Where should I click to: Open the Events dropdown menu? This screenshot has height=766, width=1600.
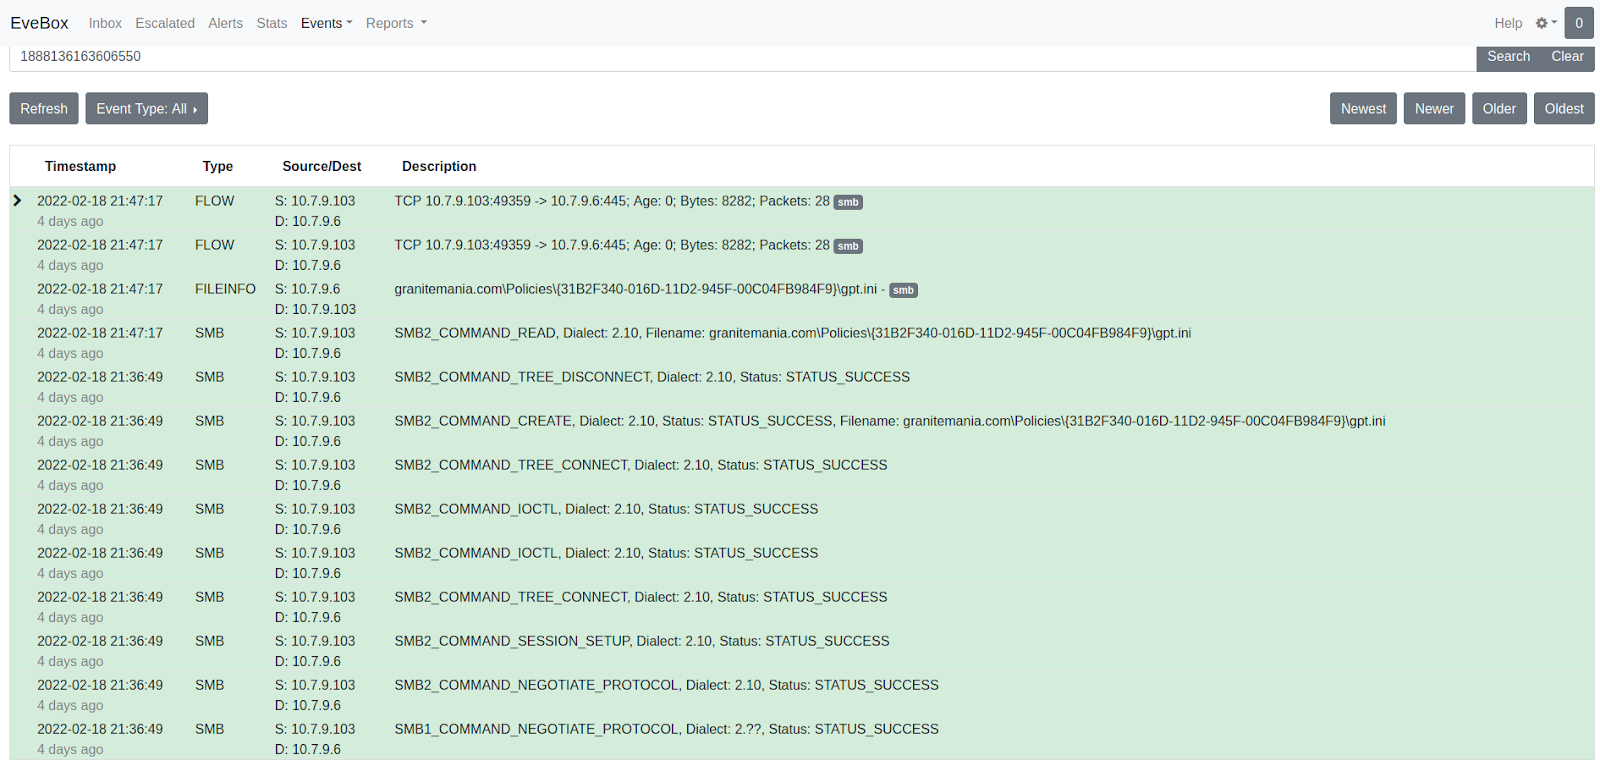[x=326, y=23]
